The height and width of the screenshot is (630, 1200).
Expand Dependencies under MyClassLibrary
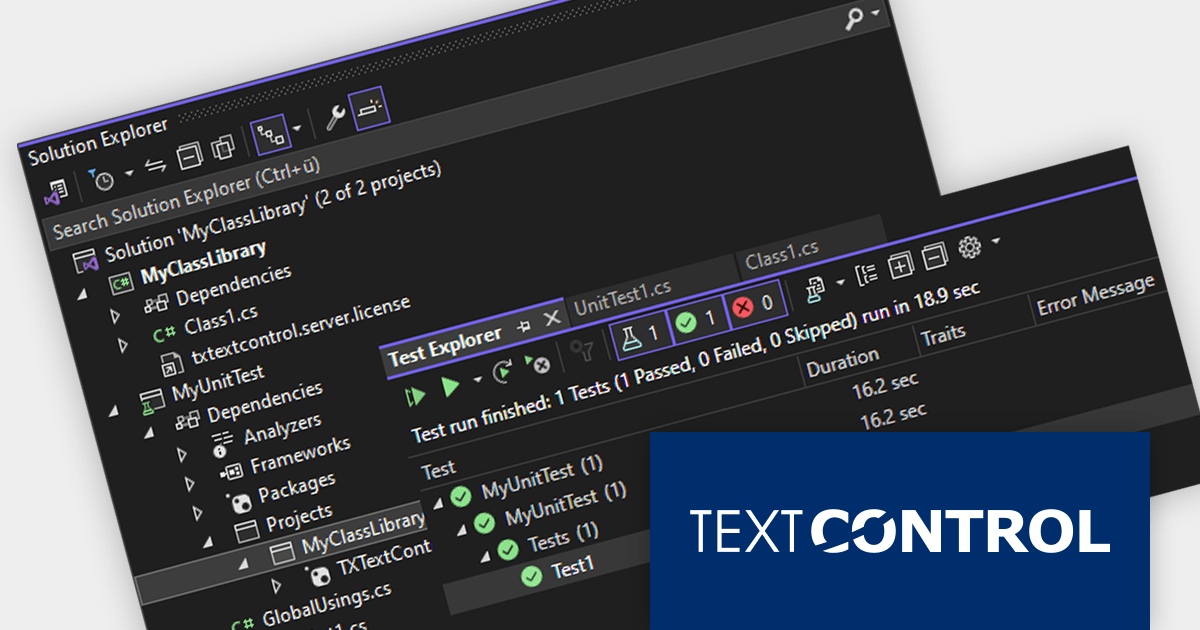[115, 316]
